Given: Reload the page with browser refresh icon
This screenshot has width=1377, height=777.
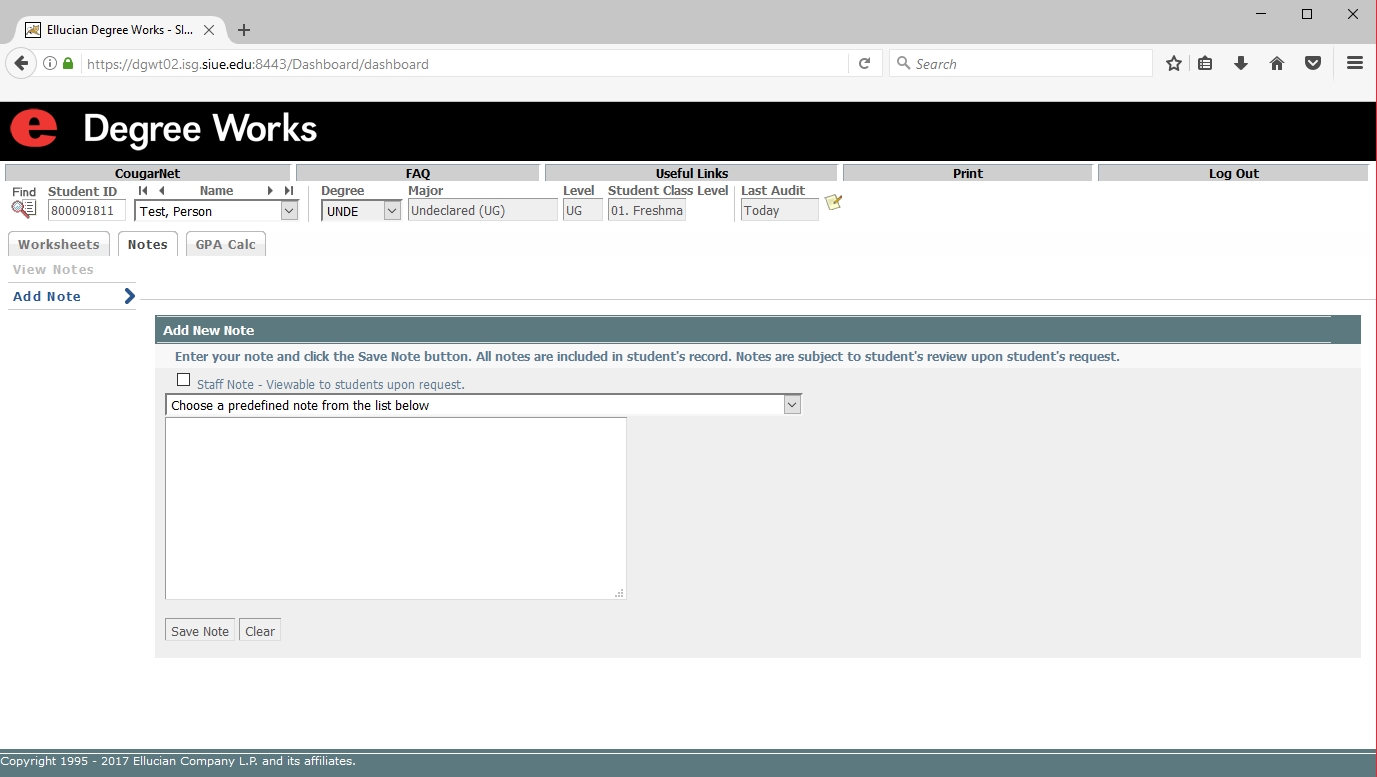Looking at the screenshot, I should point(865,64).
